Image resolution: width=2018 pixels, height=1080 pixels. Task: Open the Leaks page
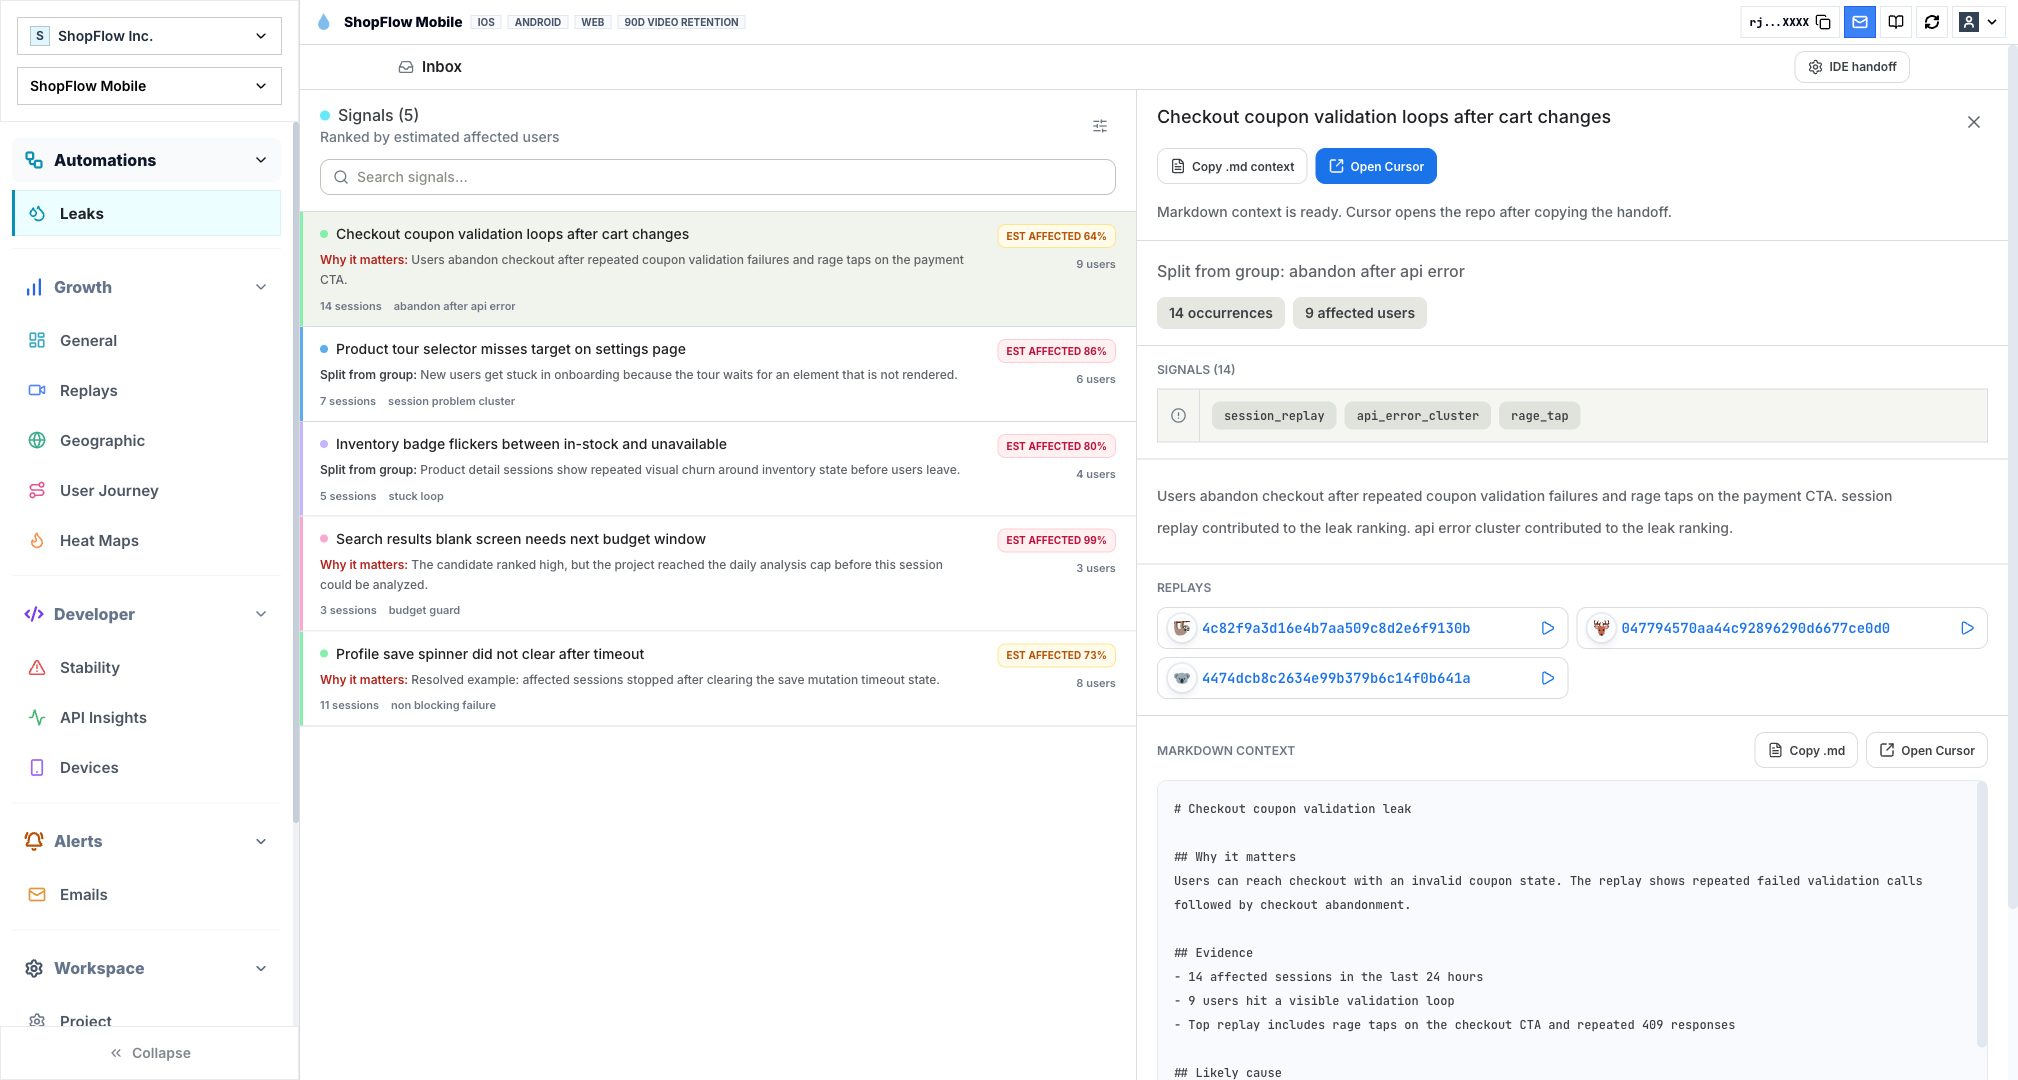click(x=147, y=213)
